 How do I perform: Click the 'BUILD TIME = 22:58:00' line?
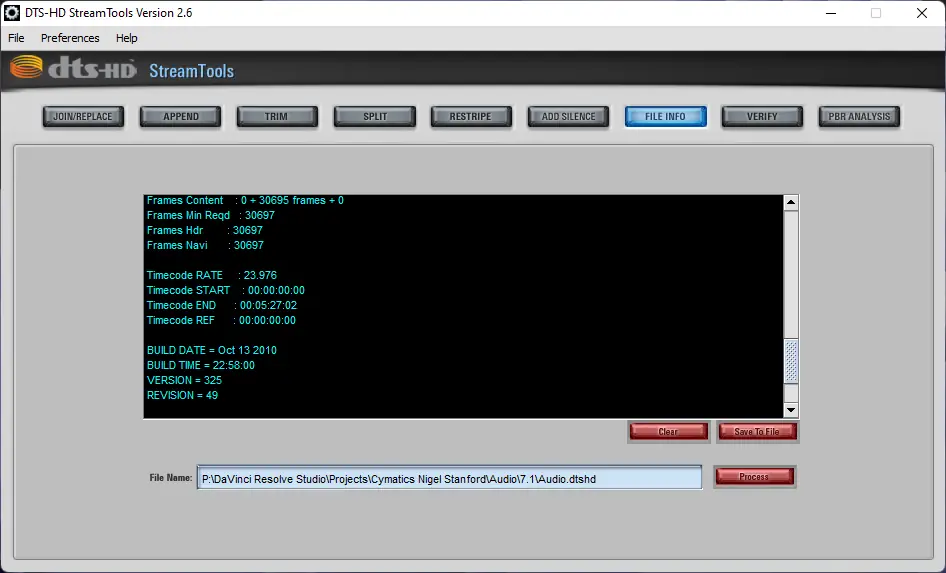[x=201, y=366]
